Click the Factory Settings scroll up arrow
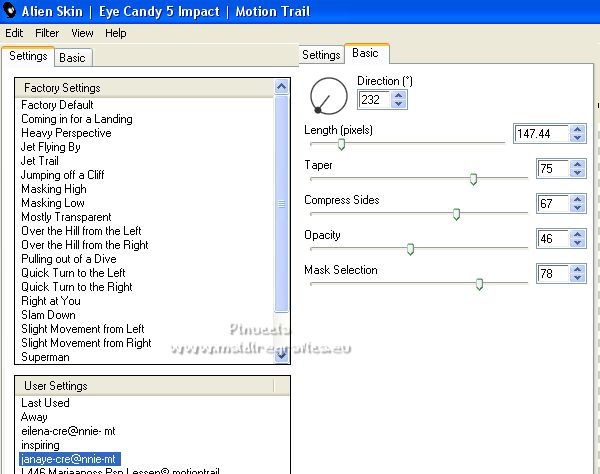The height and width of the screenshot is (474, 600). (282, 87)
